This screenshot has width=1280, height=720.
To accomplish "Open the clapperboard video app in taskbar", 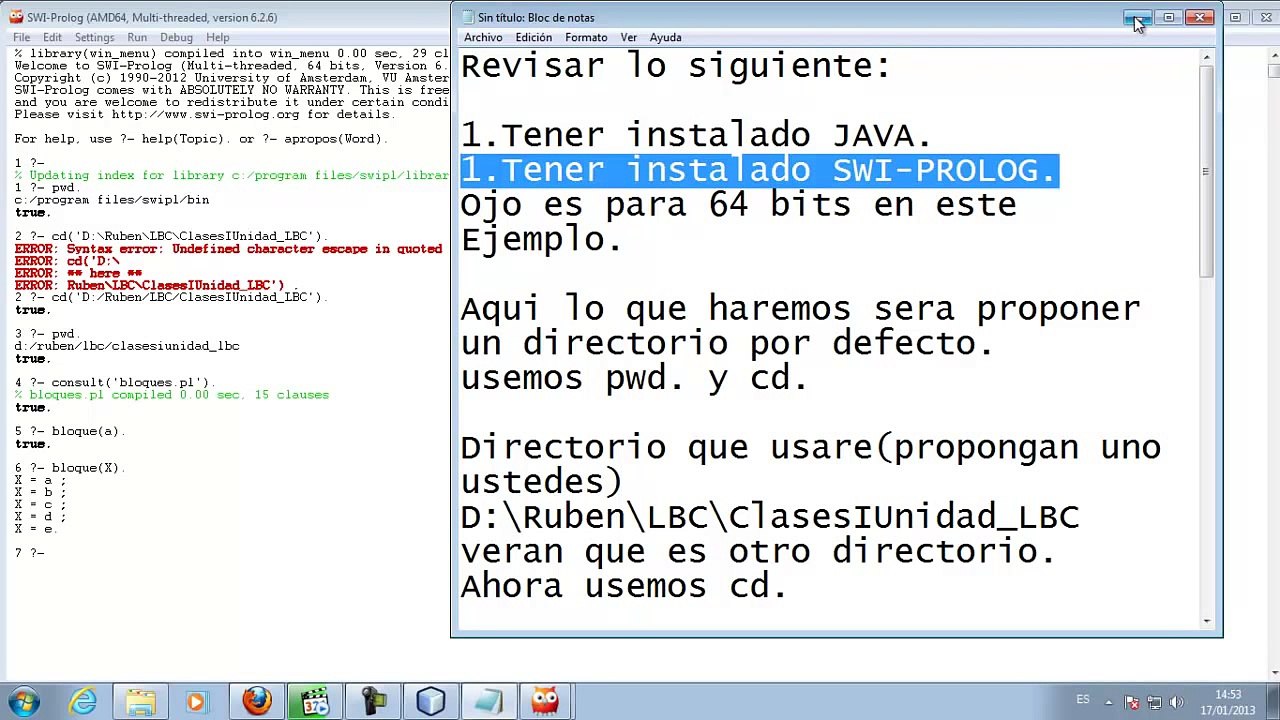I will click(x=315, y=702).
